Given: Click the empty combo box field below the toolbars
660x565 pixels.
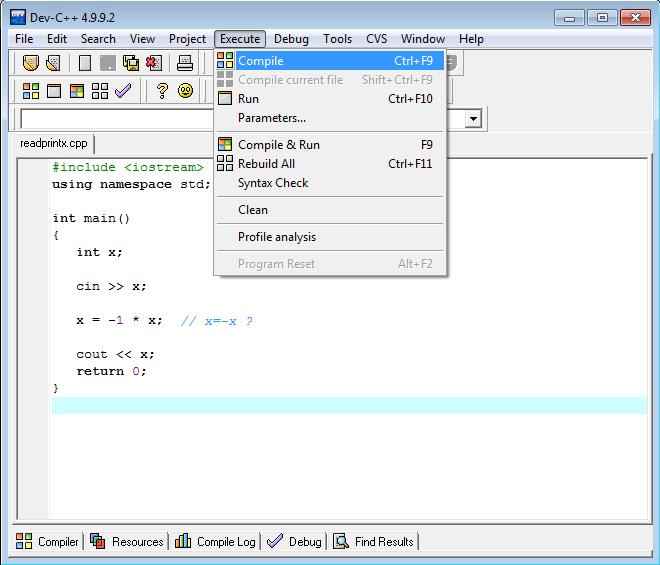Looking at the screenshot, I should 117,119.
